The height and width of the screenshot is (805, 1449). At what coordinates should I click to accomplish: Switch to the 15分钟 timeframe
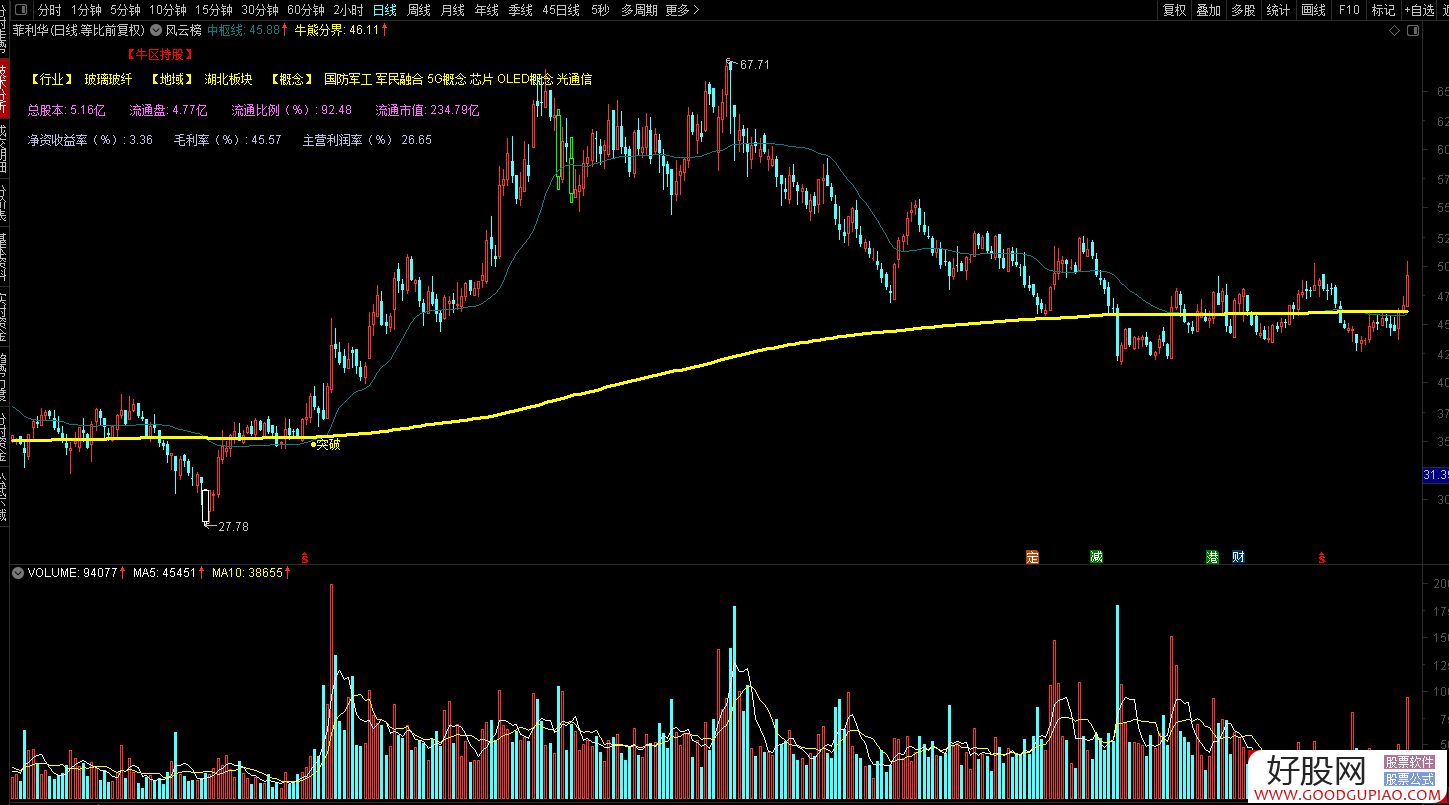(x=214, y=10)
